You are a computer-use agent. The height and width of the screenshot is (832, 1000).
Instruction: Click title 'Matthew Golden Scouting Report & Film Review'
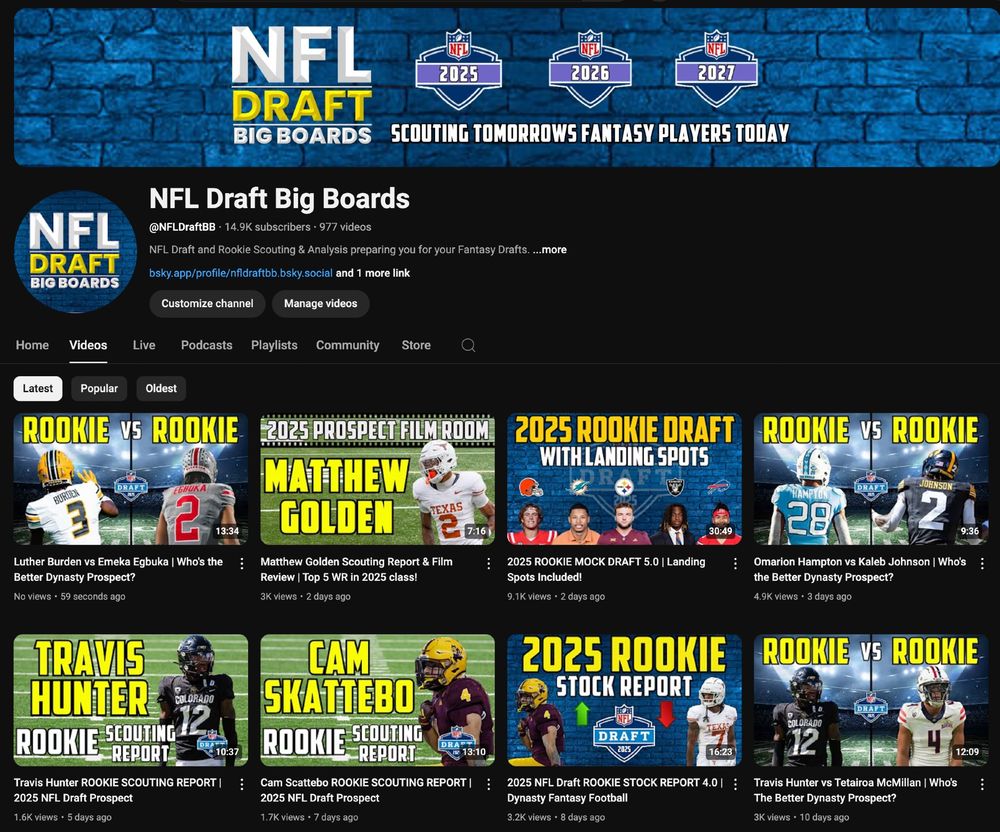click(357, 569)
